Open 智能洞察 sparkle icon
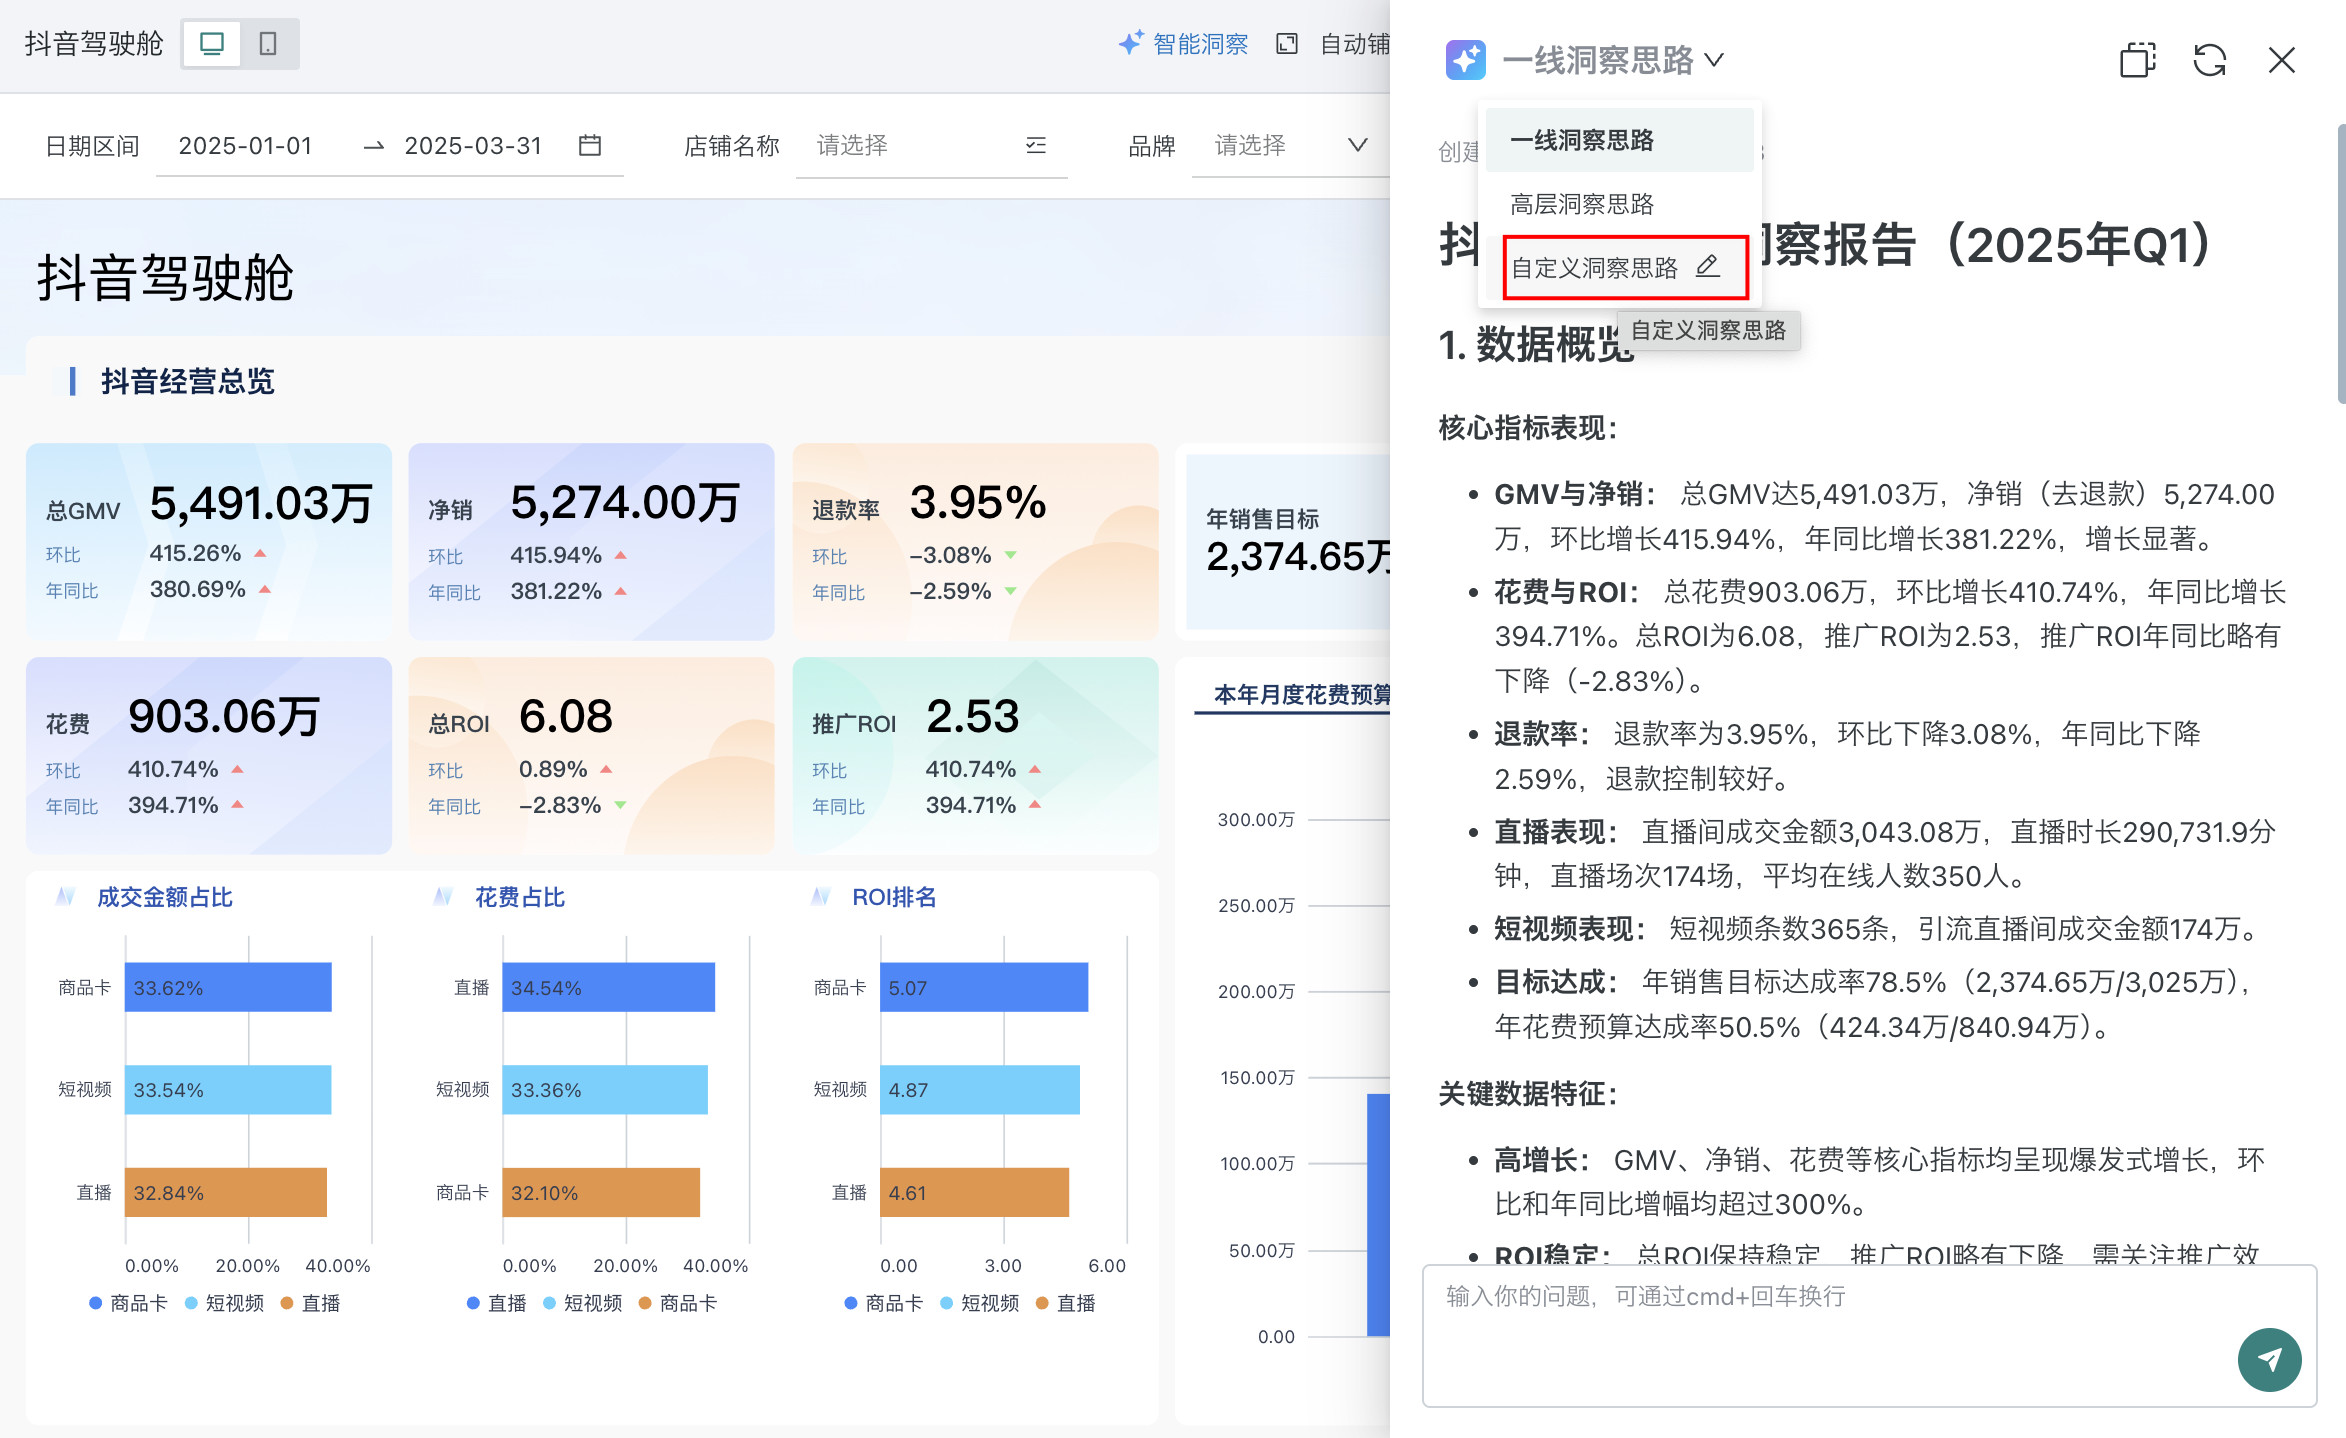Screen dimensions: 2346x1438 (x=1130, y=43)
